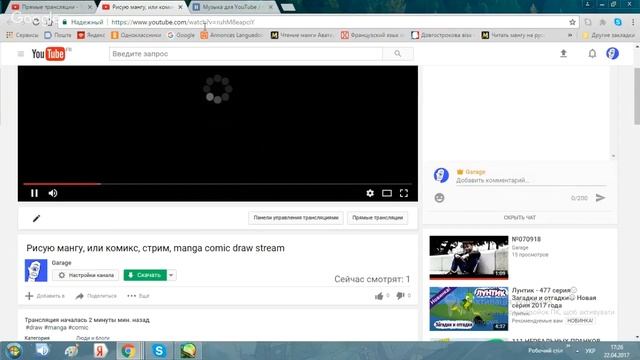Viewport: 640px width, 360px height.
Task: Open the Прямые трансляции button
Action: tap(378, 218)
